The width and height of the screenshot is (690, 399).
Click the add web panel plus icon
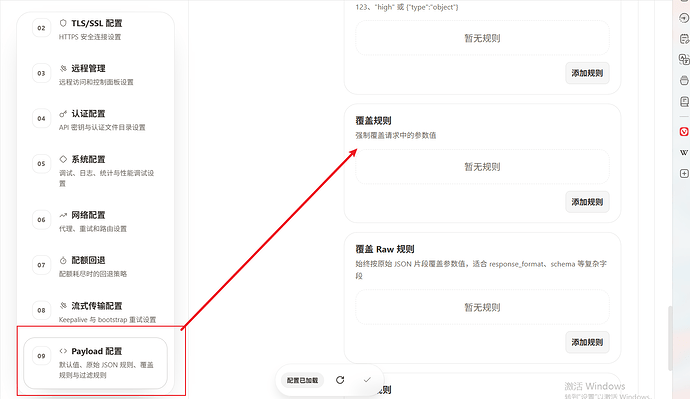684,173
